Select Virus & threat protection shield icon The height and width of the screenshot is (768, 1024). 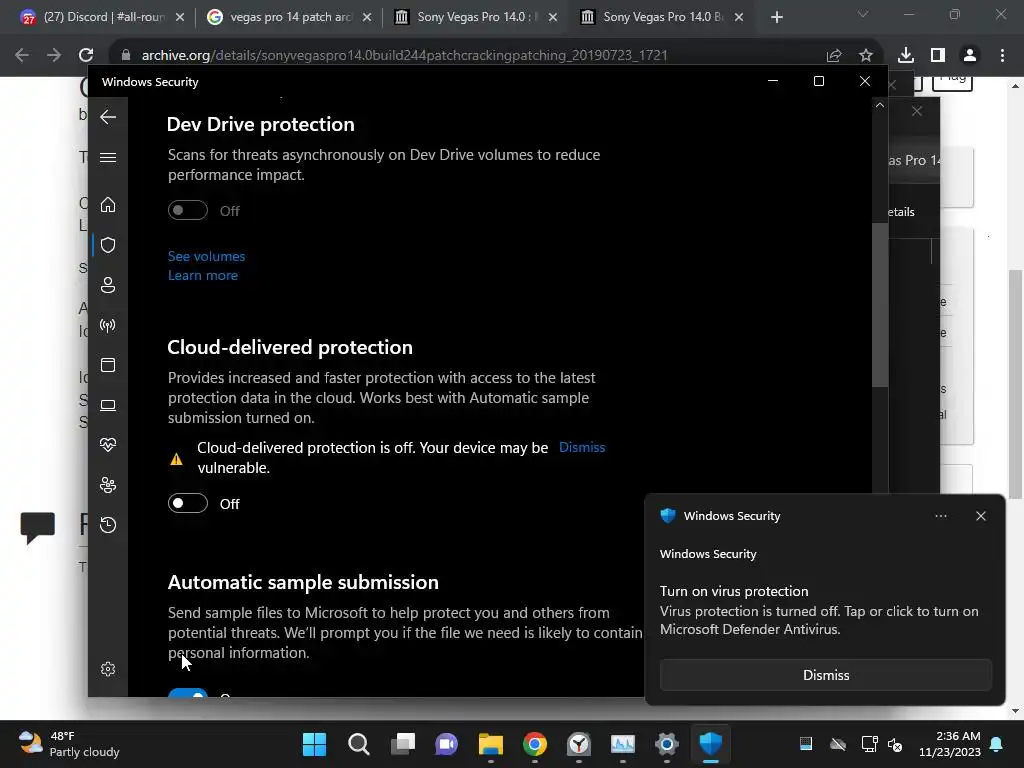click(108, 245)
